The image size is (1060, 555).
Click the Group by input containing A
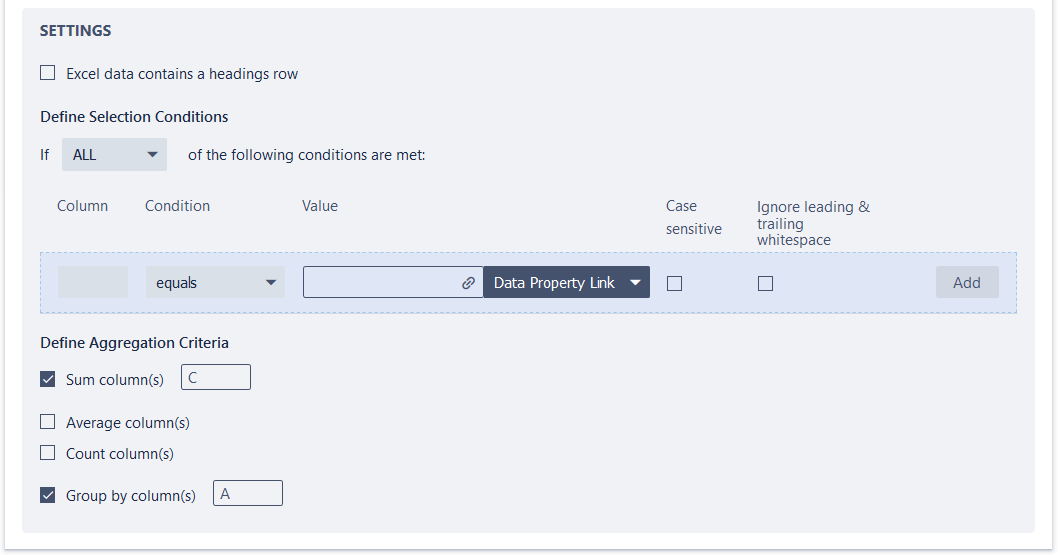(x=248, y=494)
